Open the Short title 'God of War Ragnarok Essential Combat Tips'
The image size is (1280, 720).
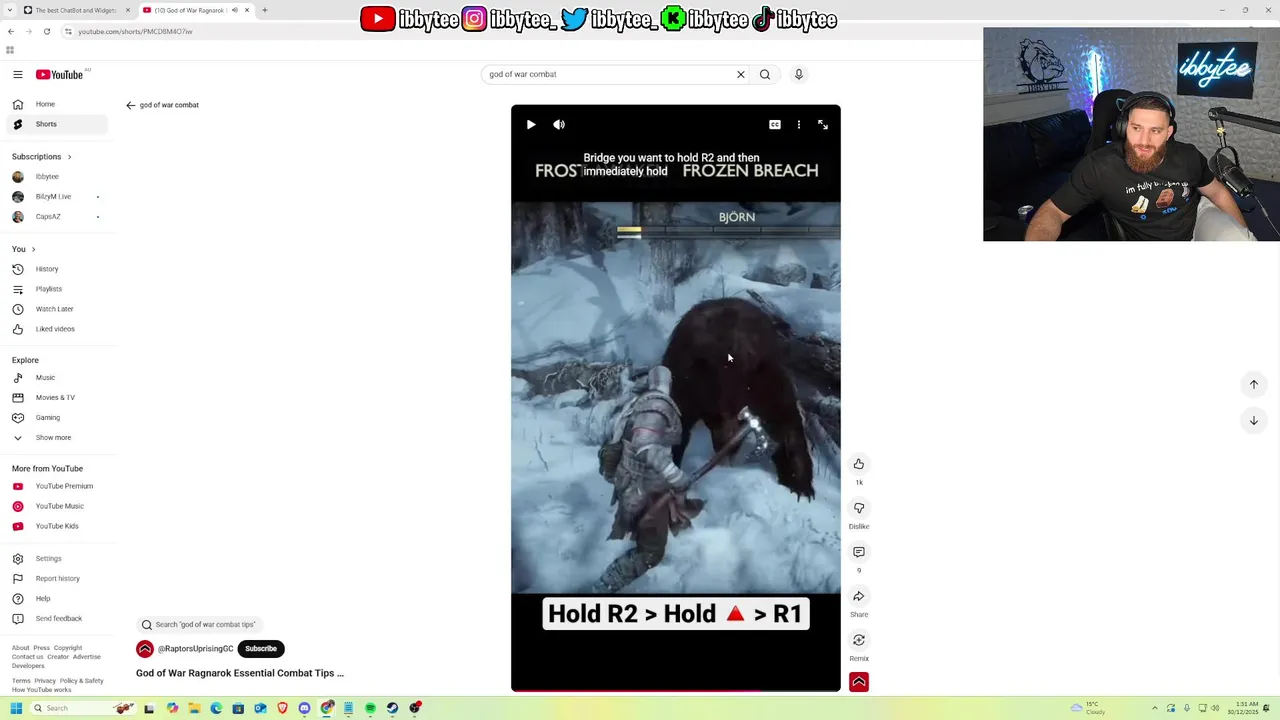click(x=240, y=673)
